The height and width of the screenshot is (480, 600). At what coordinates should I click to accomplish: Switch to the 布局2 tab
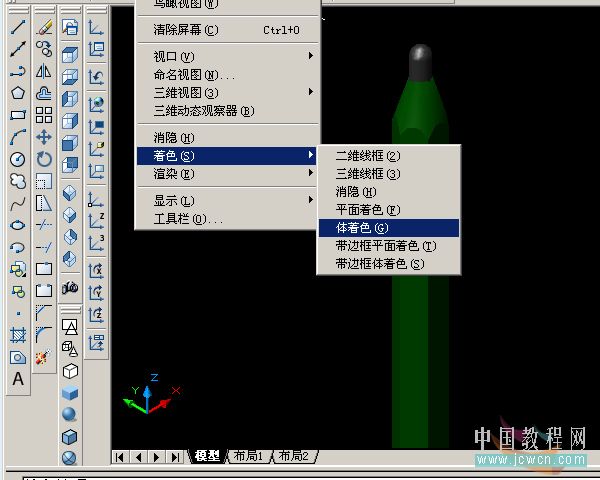(x=293, y=456)
